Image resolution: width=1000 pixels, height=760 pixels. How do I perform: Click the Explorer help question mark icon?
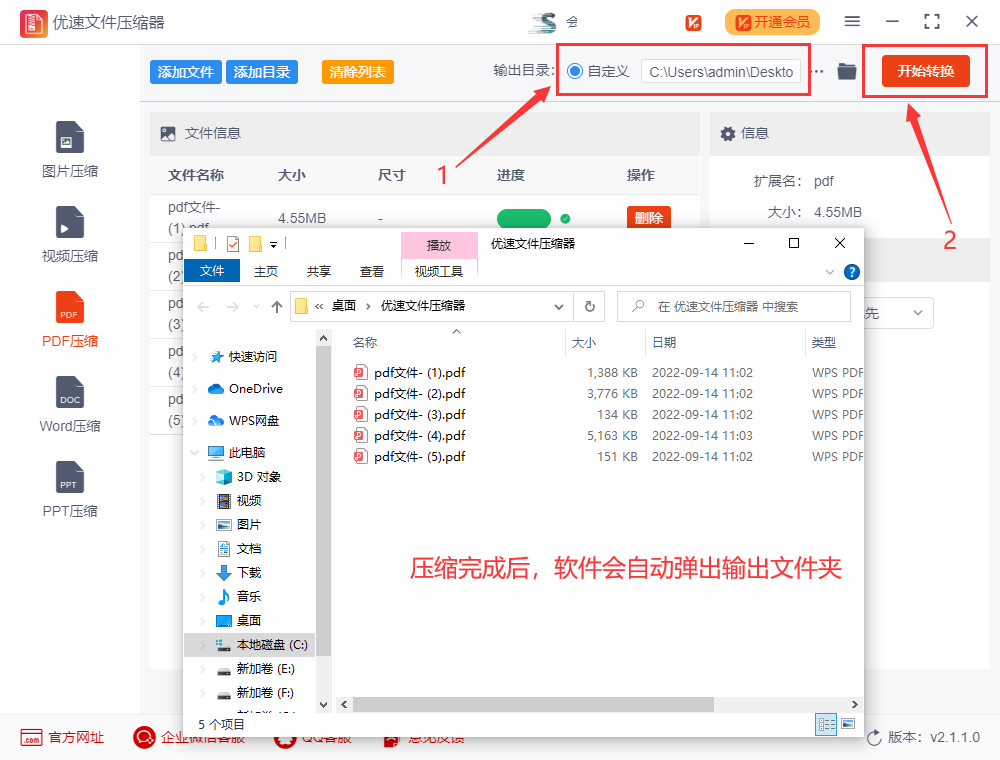(851, 272)
